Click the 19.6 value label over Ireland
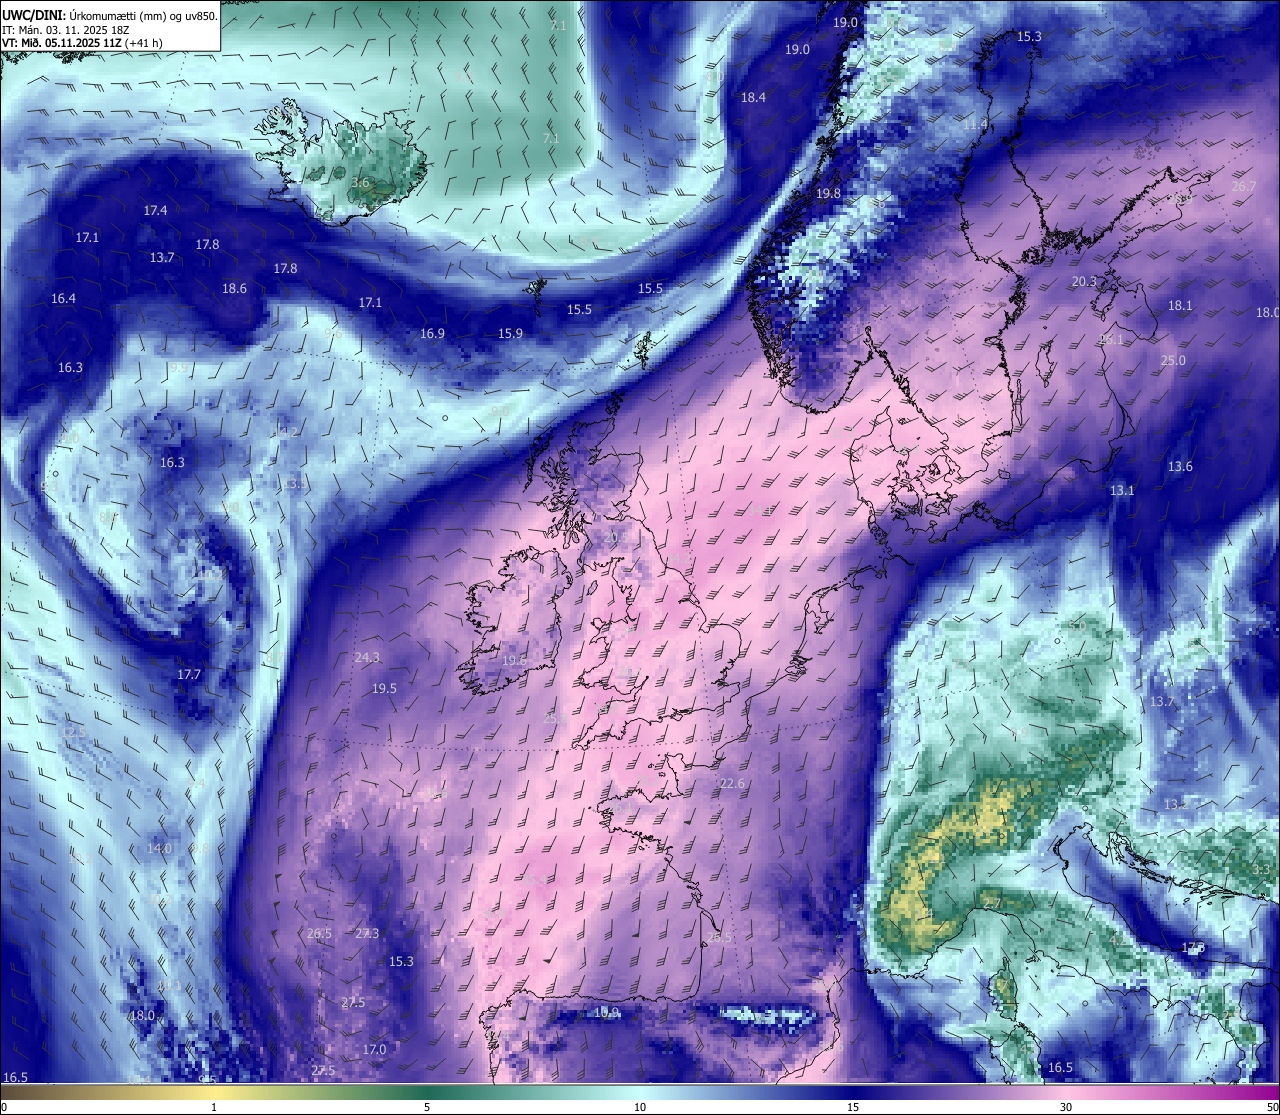Viewport: 1280px width, 1115px height. [x=514, y=661]
